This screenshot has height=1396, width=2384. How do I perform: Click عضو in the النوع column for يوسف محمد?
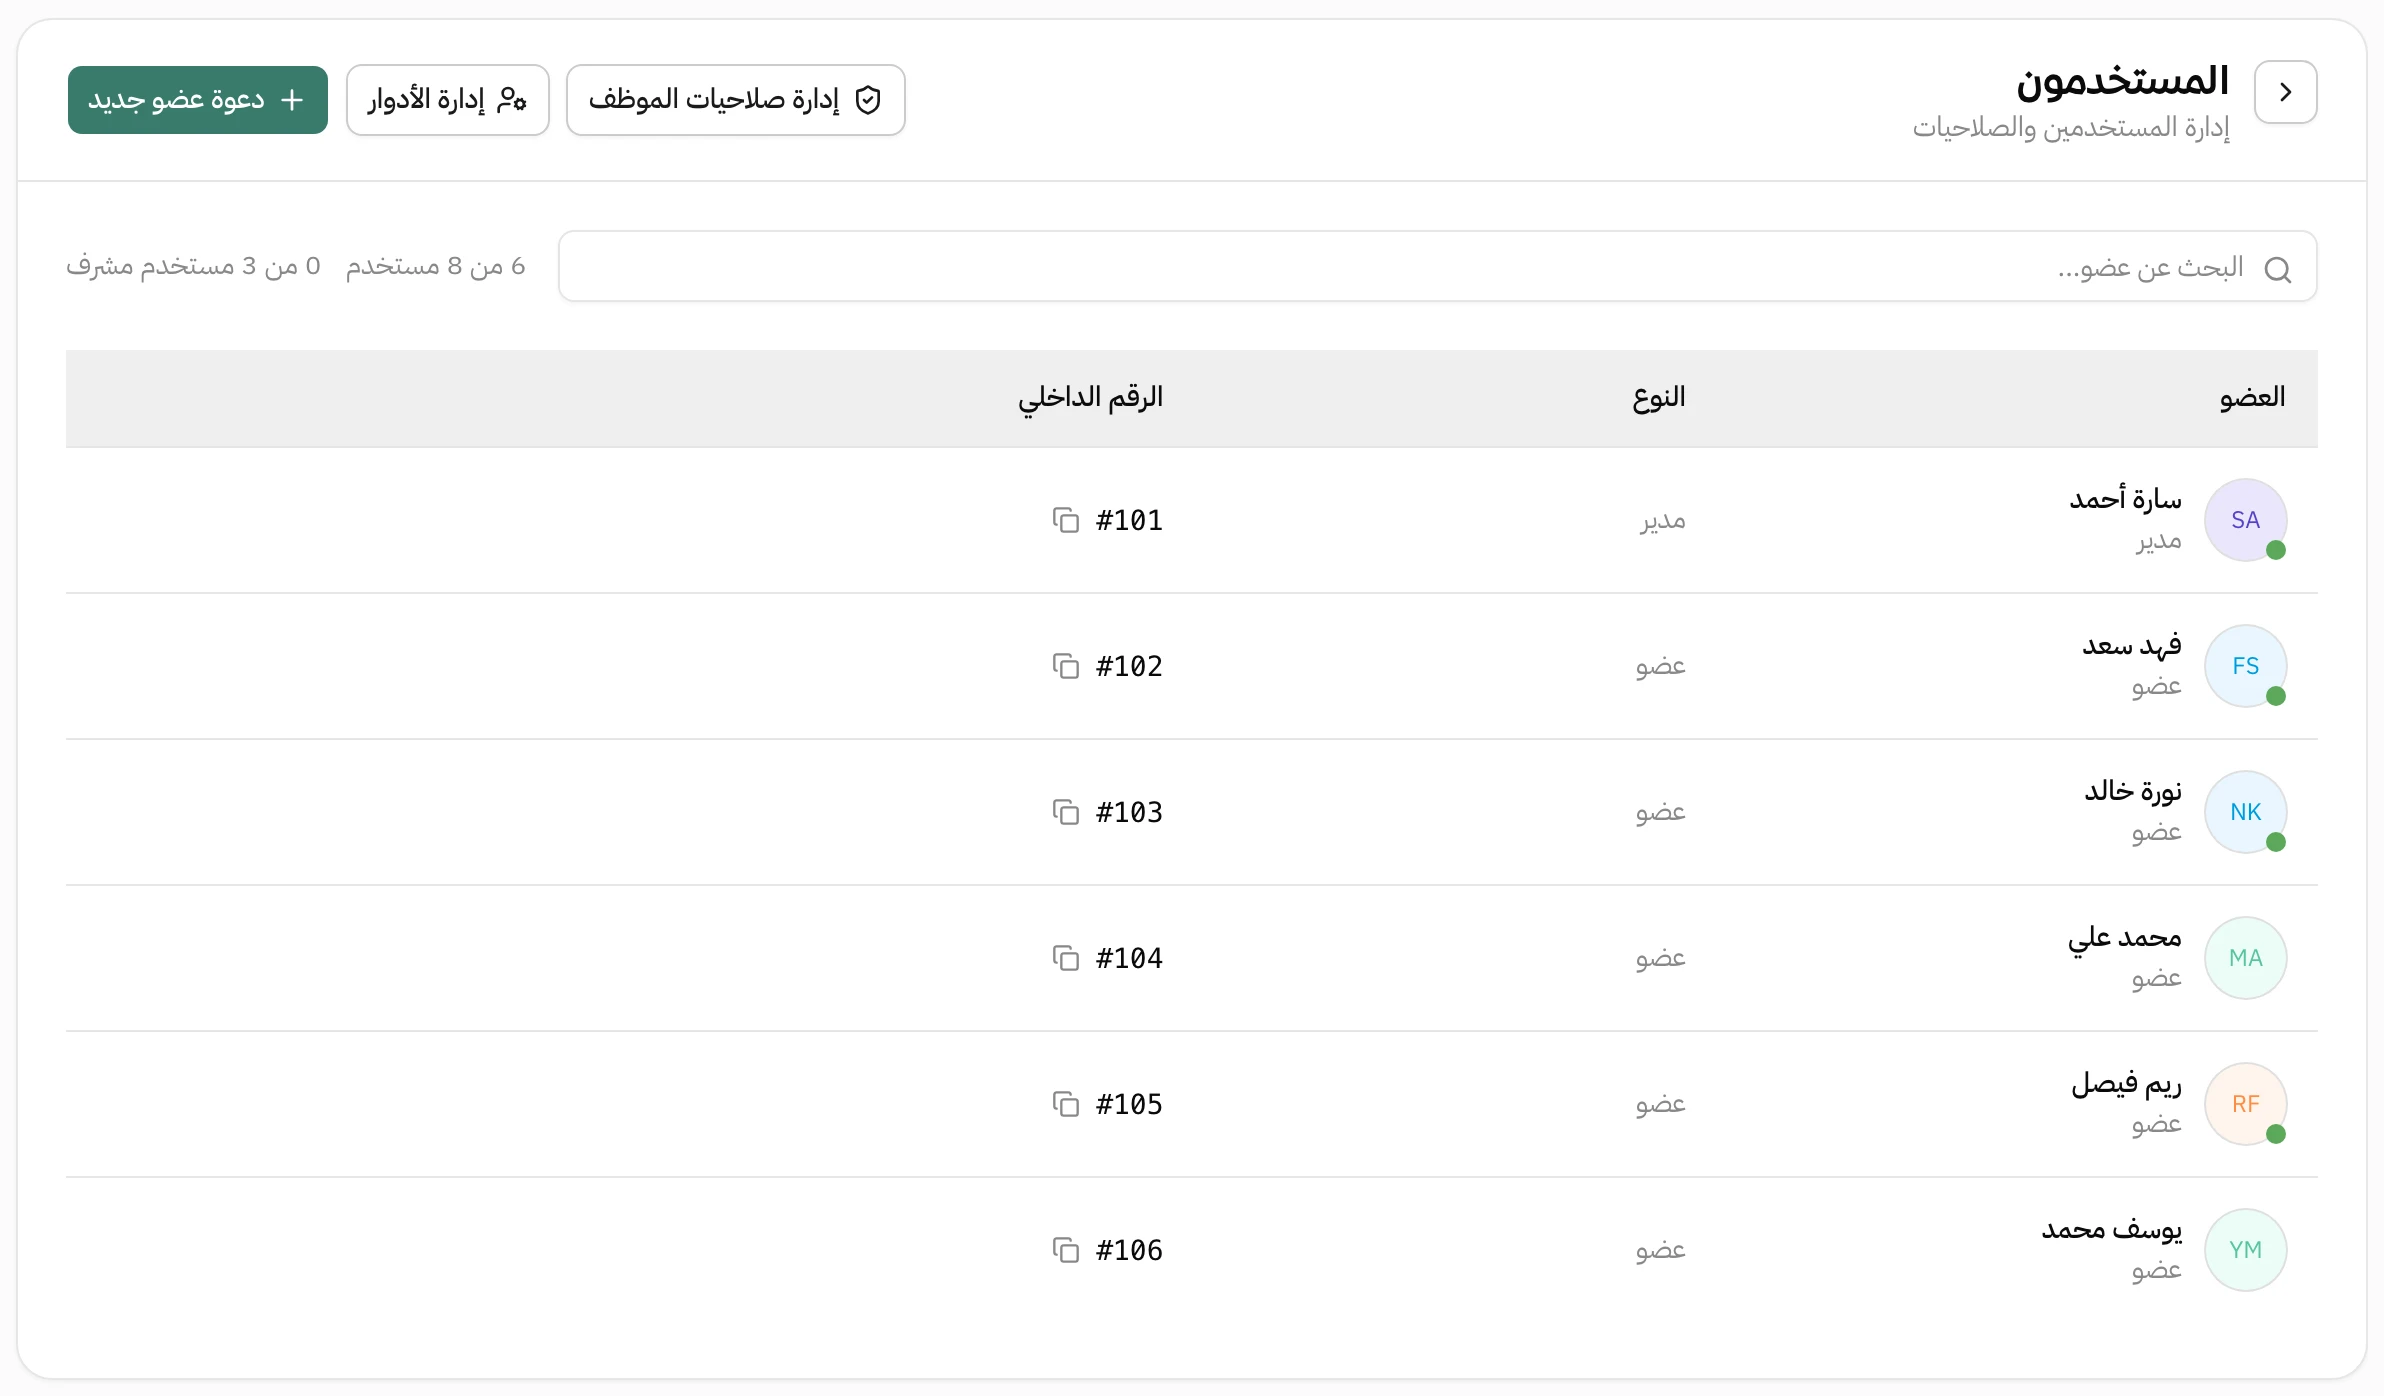(x=1661, y=1250)
